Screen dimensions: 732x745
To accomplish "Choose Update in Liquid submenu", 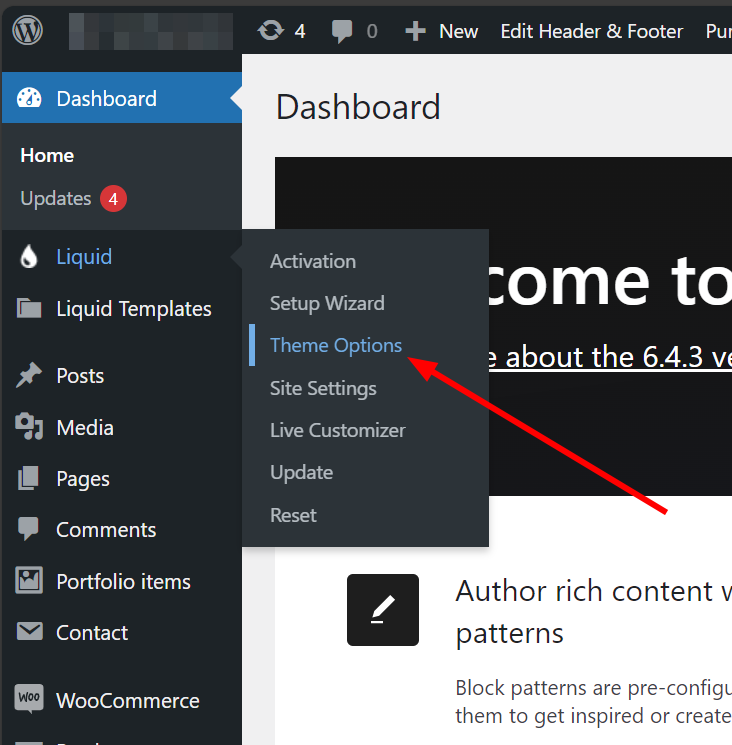I will point(301,473).
